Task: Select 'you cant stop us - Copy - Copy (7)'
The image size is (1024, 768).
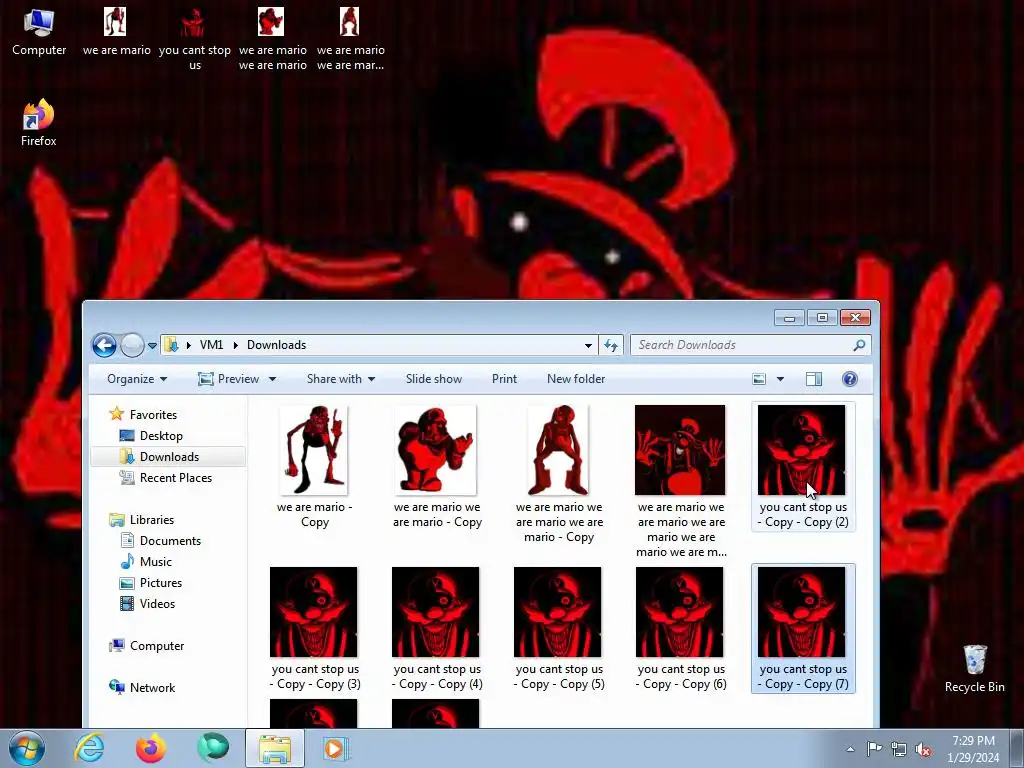Action: (x=803, y=628)
